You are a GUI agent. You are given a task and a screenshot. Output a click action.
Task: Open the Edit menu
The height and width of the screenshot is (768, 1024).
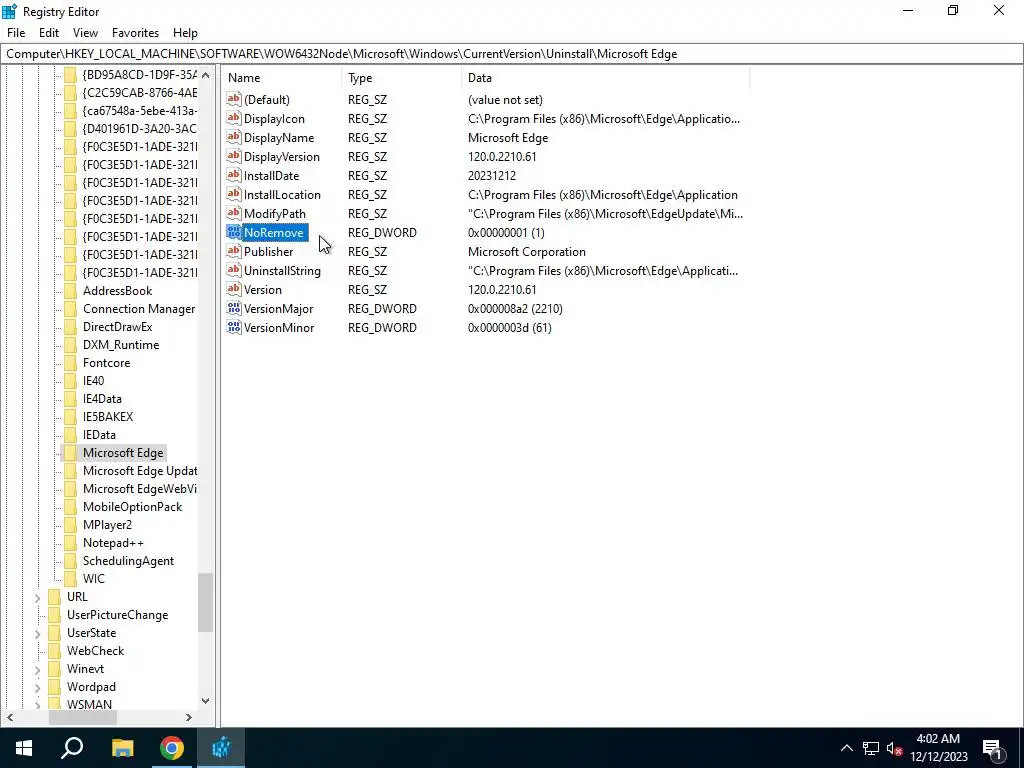click(x=49, y=33)
